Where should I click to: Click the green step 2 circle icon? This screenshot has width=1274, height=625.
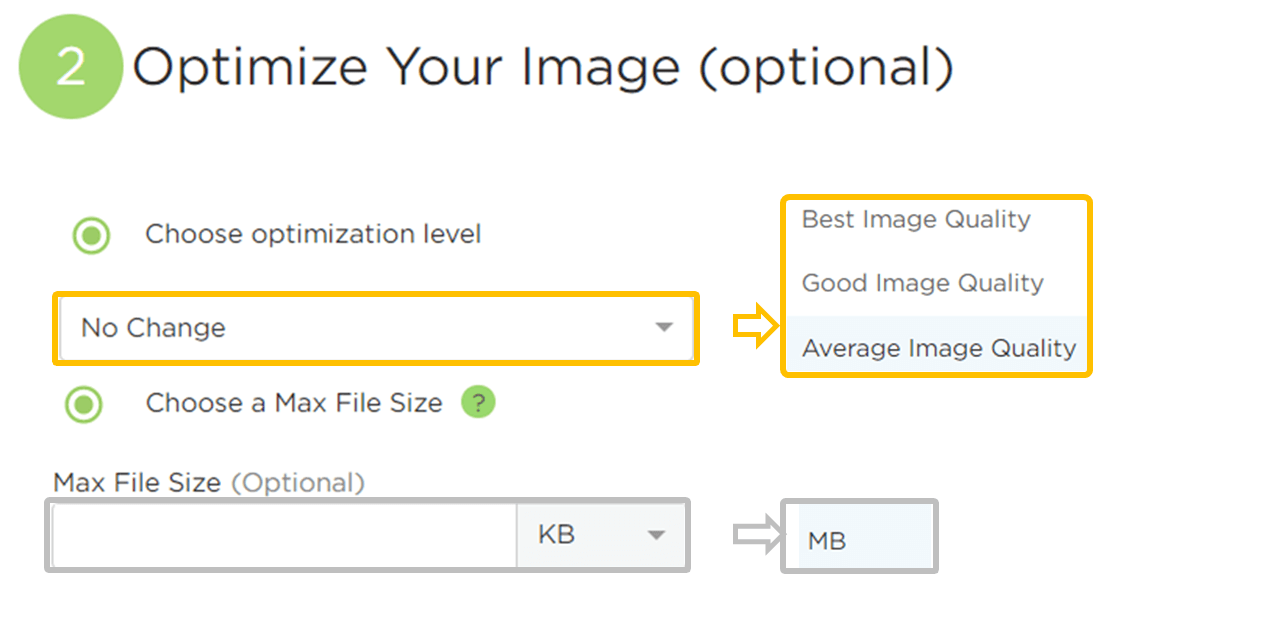pos(70,67)
